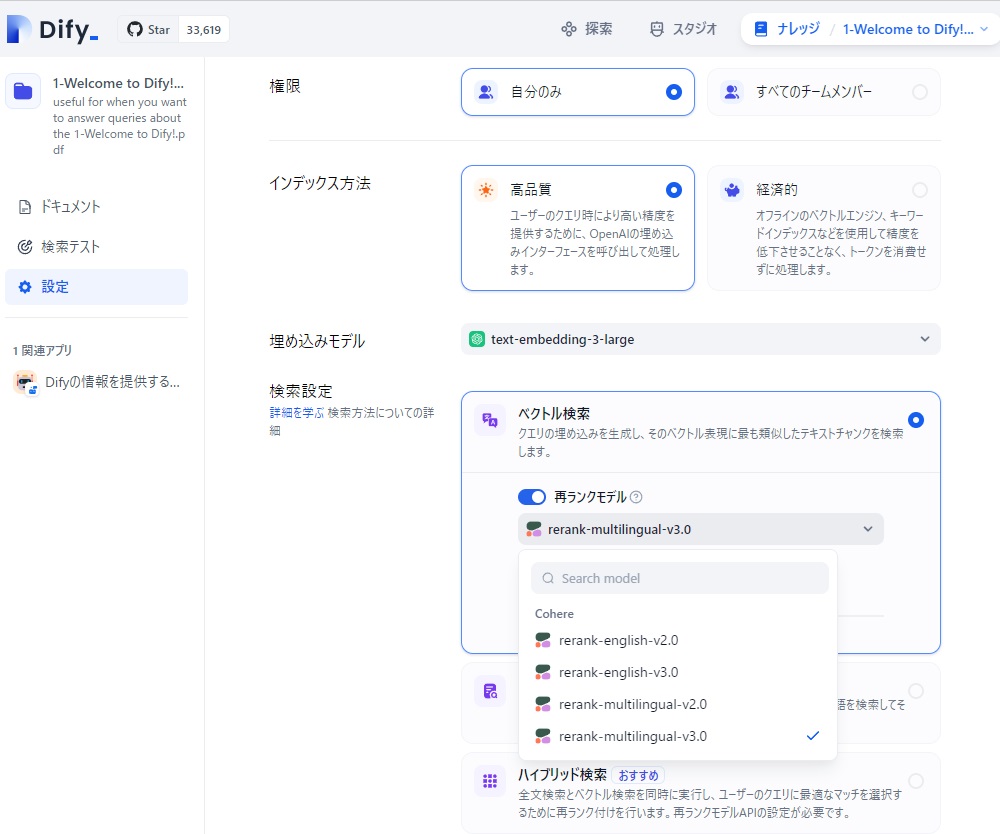Toggle the 再ランクモデル switch

[x=532, y=497]
